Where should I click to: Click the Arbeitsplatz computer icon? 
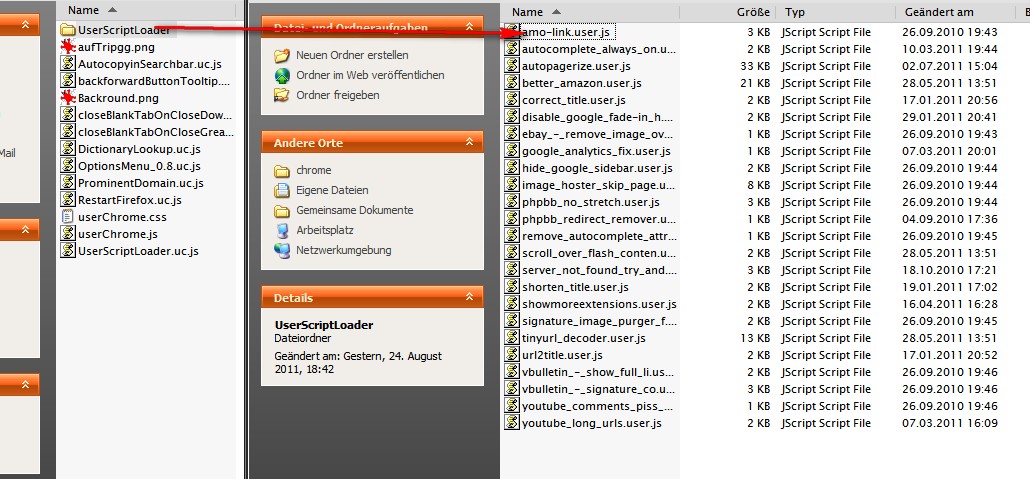(x=282, y=230)
